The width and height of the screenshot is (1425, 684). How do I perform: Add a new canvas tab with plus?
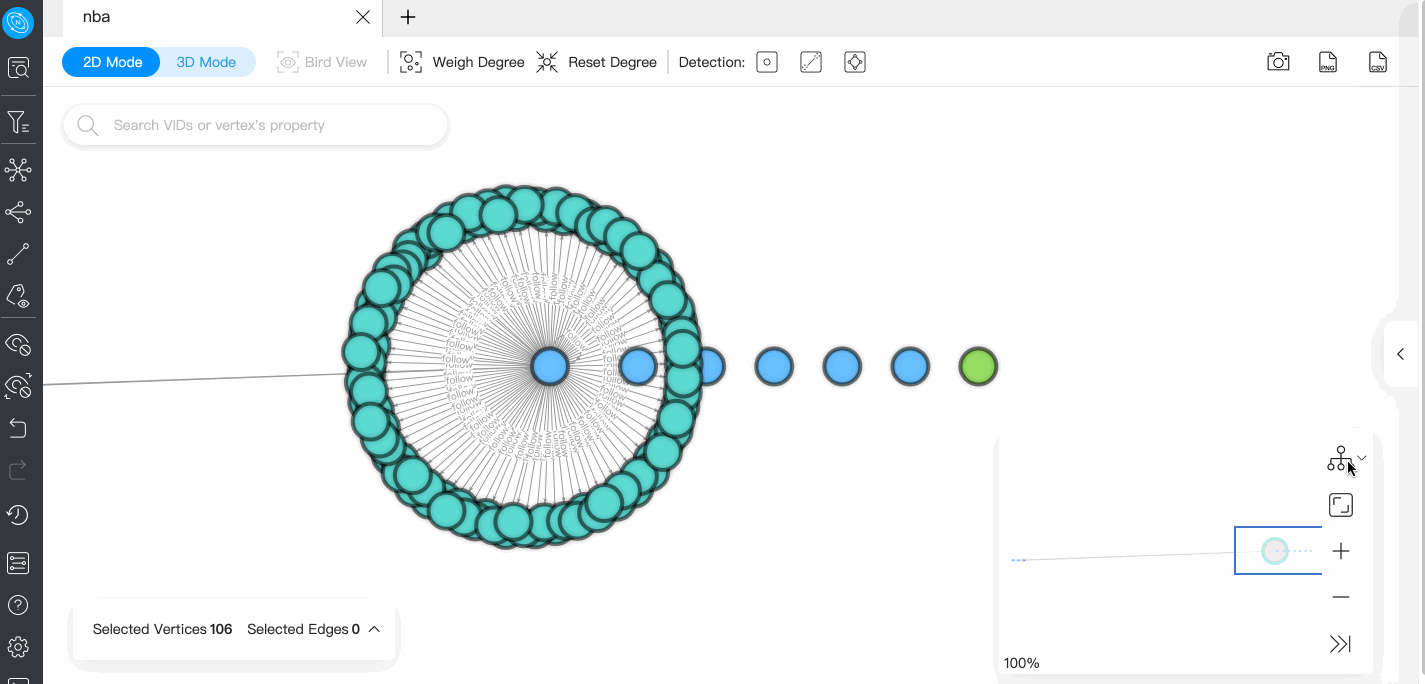pos(408,17)
